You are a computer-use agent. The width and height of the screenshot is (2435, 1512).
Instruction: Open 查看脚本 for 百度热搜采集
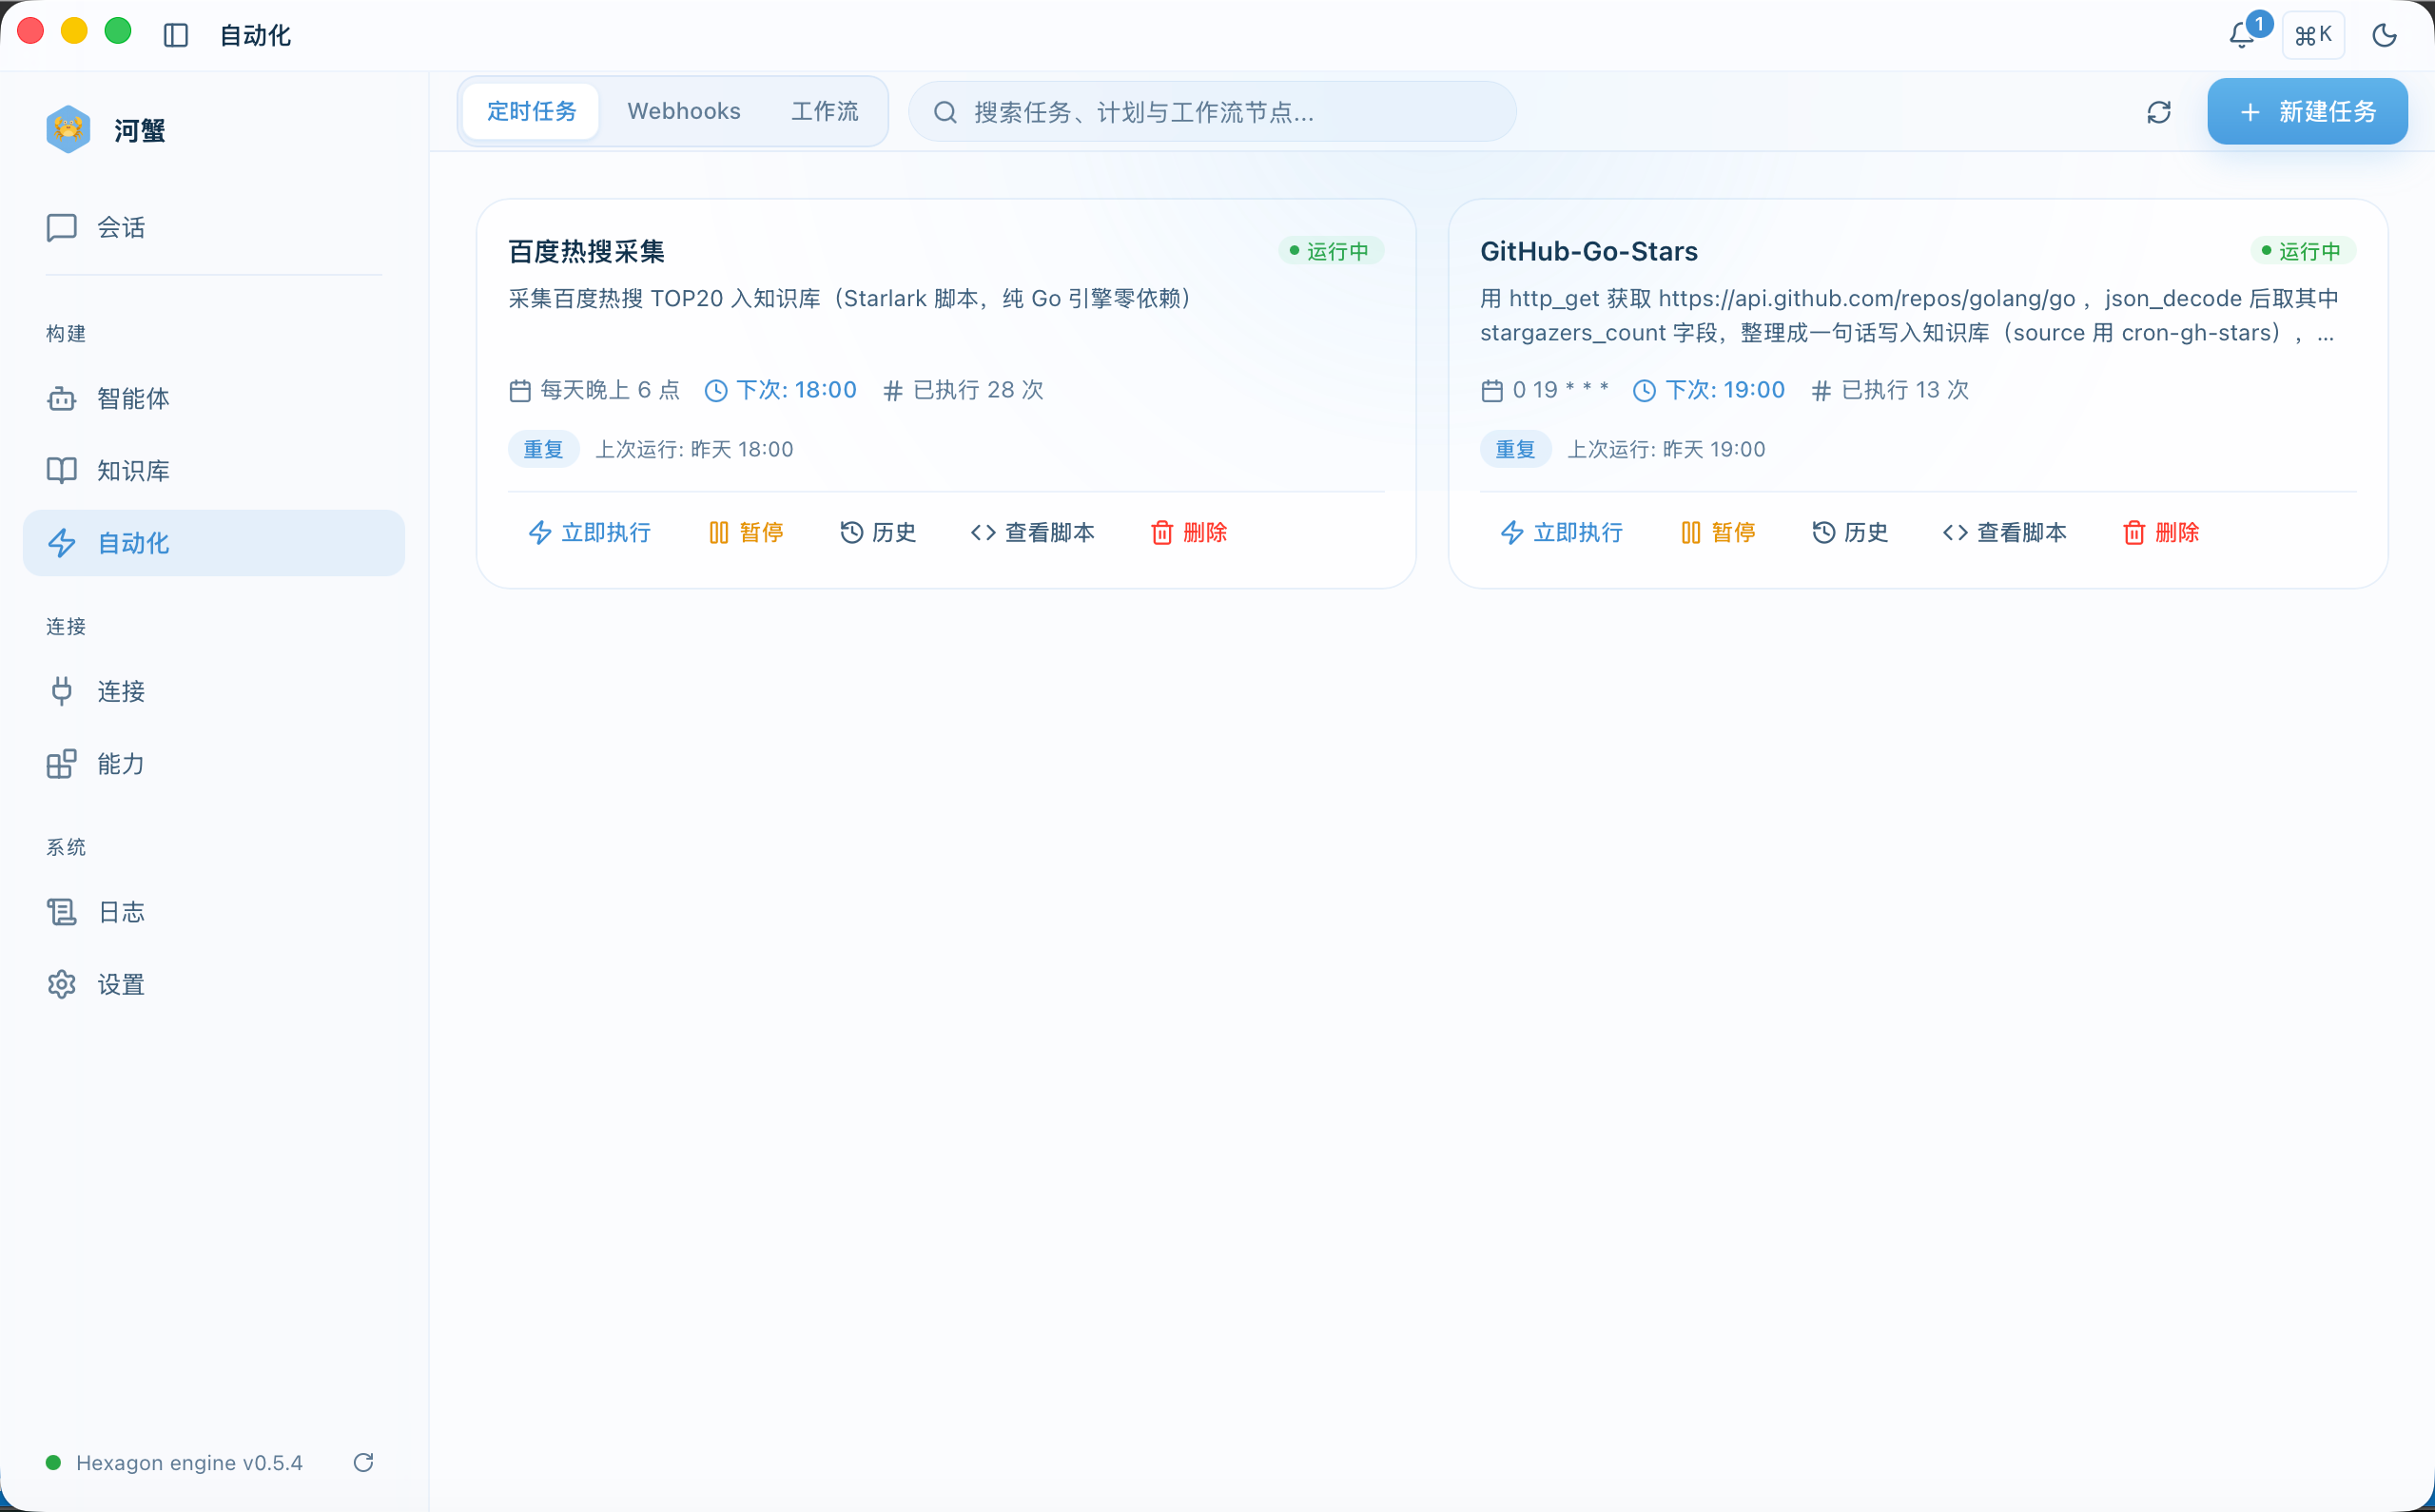tap(1032, 533)
